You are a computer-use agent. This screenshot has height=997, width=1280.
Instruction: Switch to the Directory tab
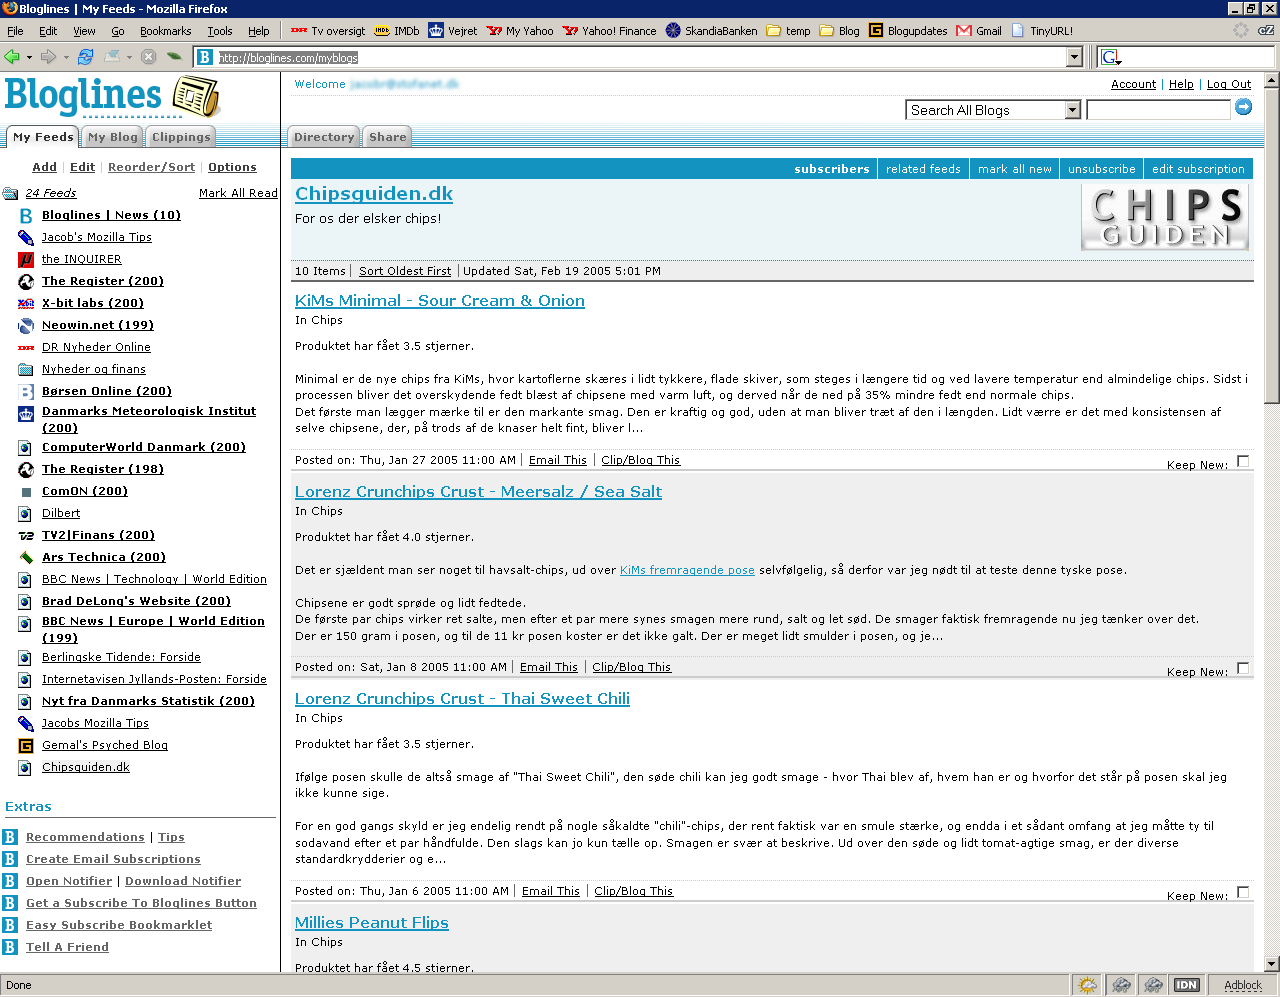click(324, 137)
